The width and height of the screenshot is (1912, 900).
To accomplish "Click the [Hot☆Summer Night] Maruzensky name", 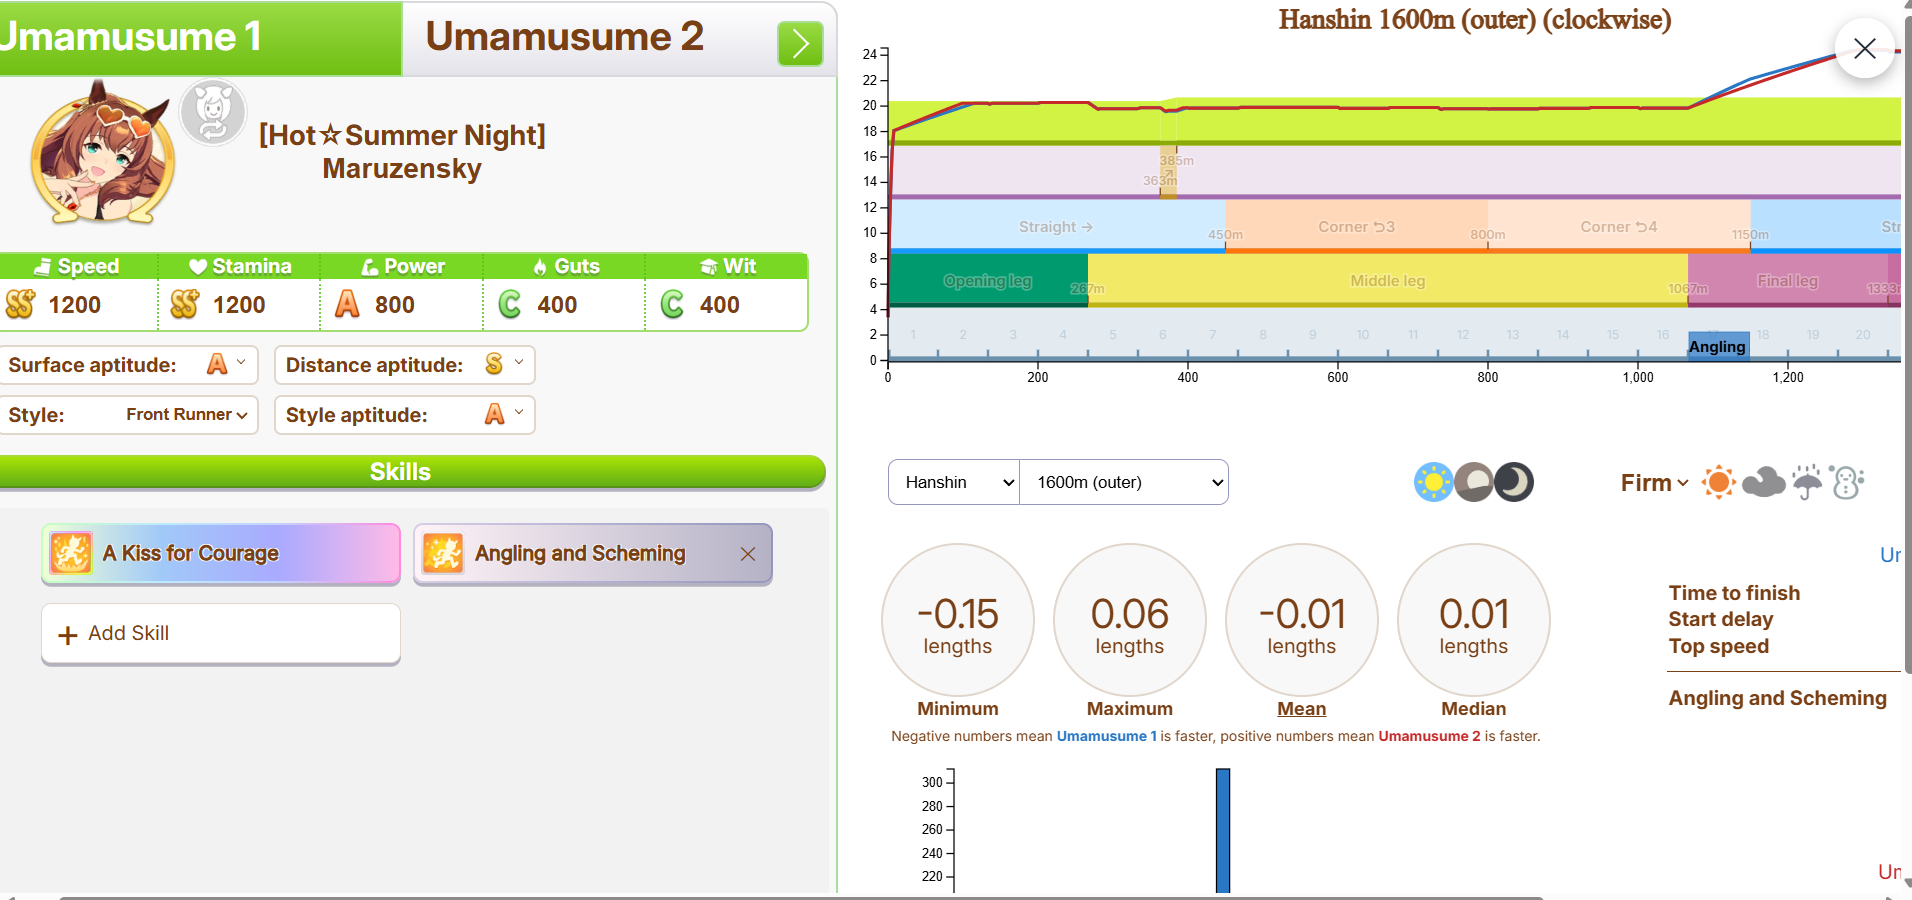I will click(x=402, y=151).
